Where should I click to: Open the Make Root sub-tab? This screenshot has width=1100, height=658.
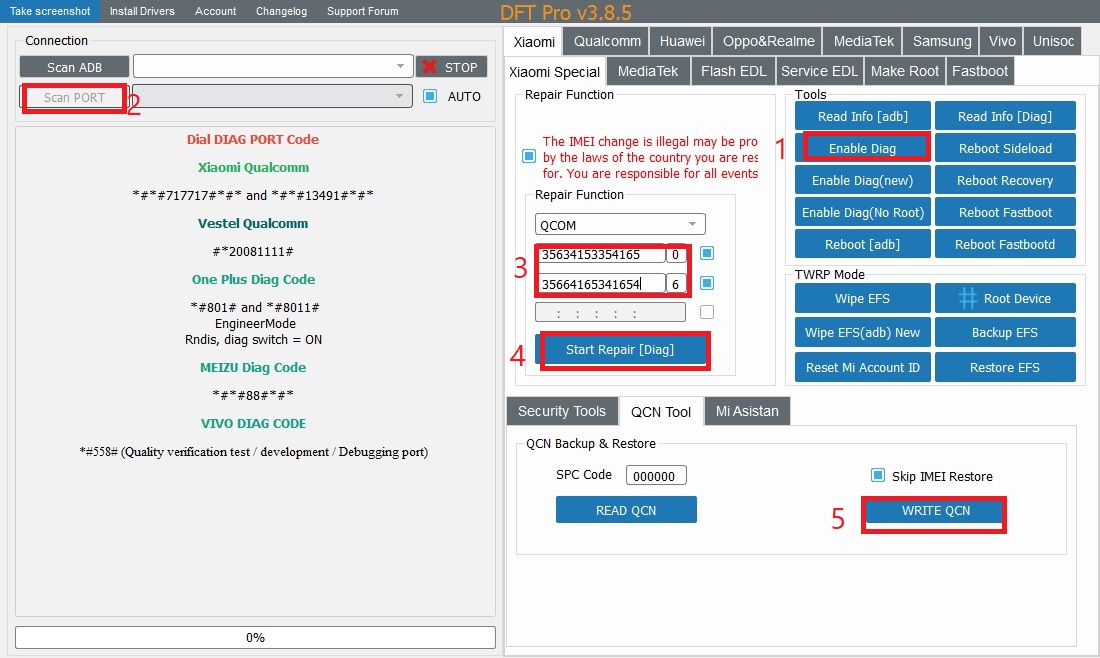[904, 72]
